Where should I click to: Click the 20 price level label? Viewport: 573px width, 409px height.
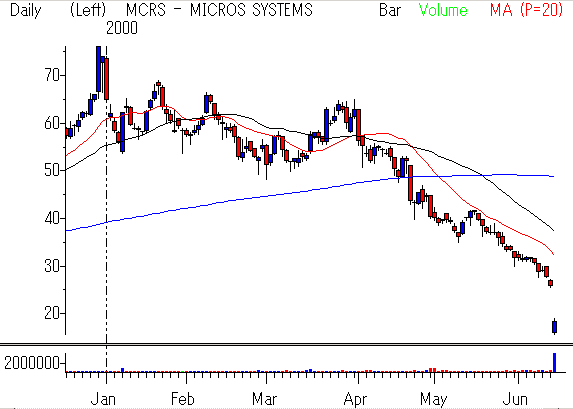point(52,313)
